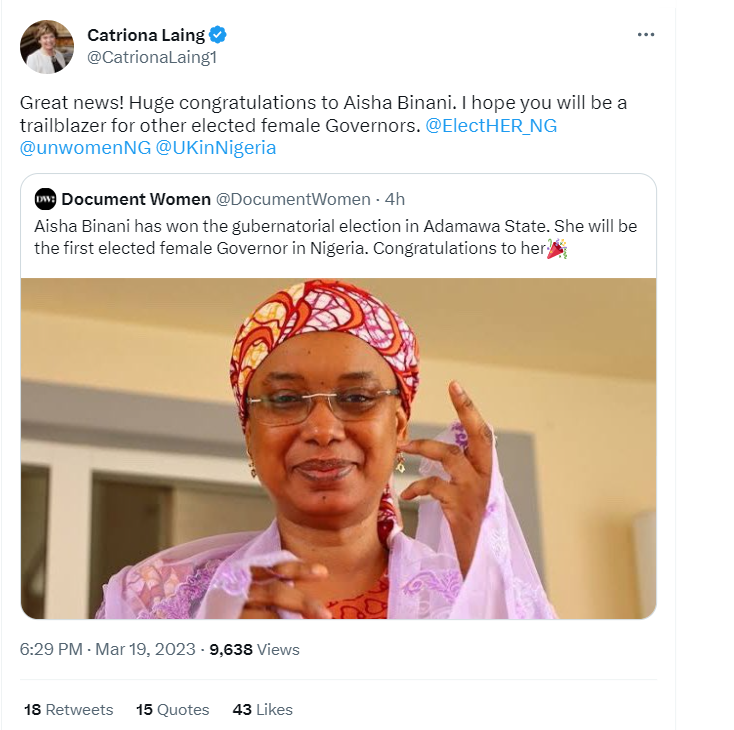The image size is (734, 730).
Task: Click the Document Women logo avatar
Action: point(45,199)
